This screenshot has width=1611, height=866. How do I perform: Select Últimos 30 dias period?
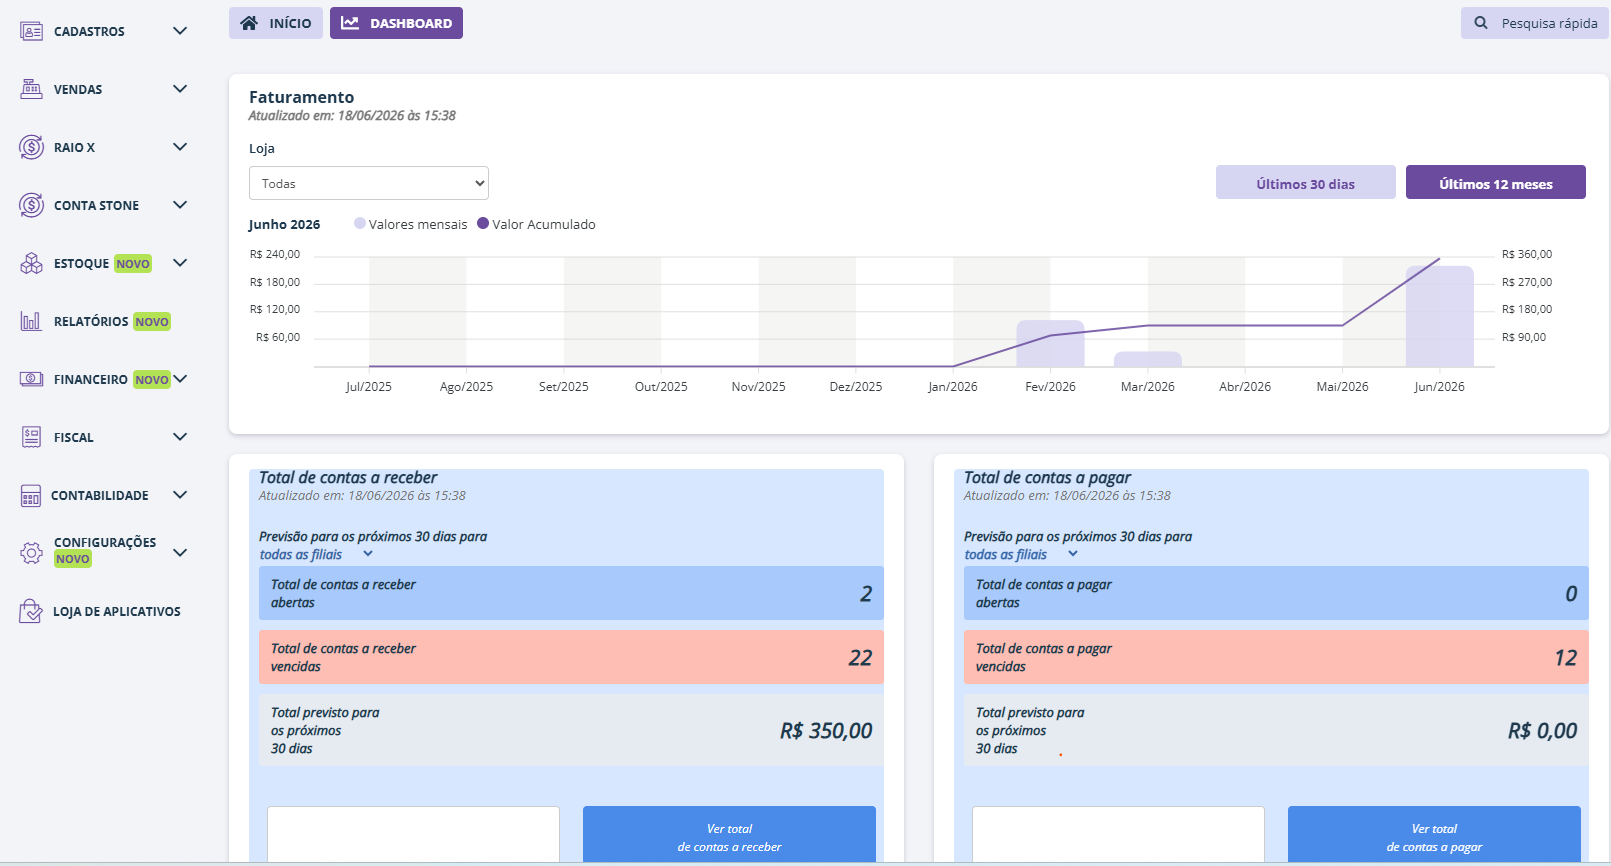click(1306, 182)
